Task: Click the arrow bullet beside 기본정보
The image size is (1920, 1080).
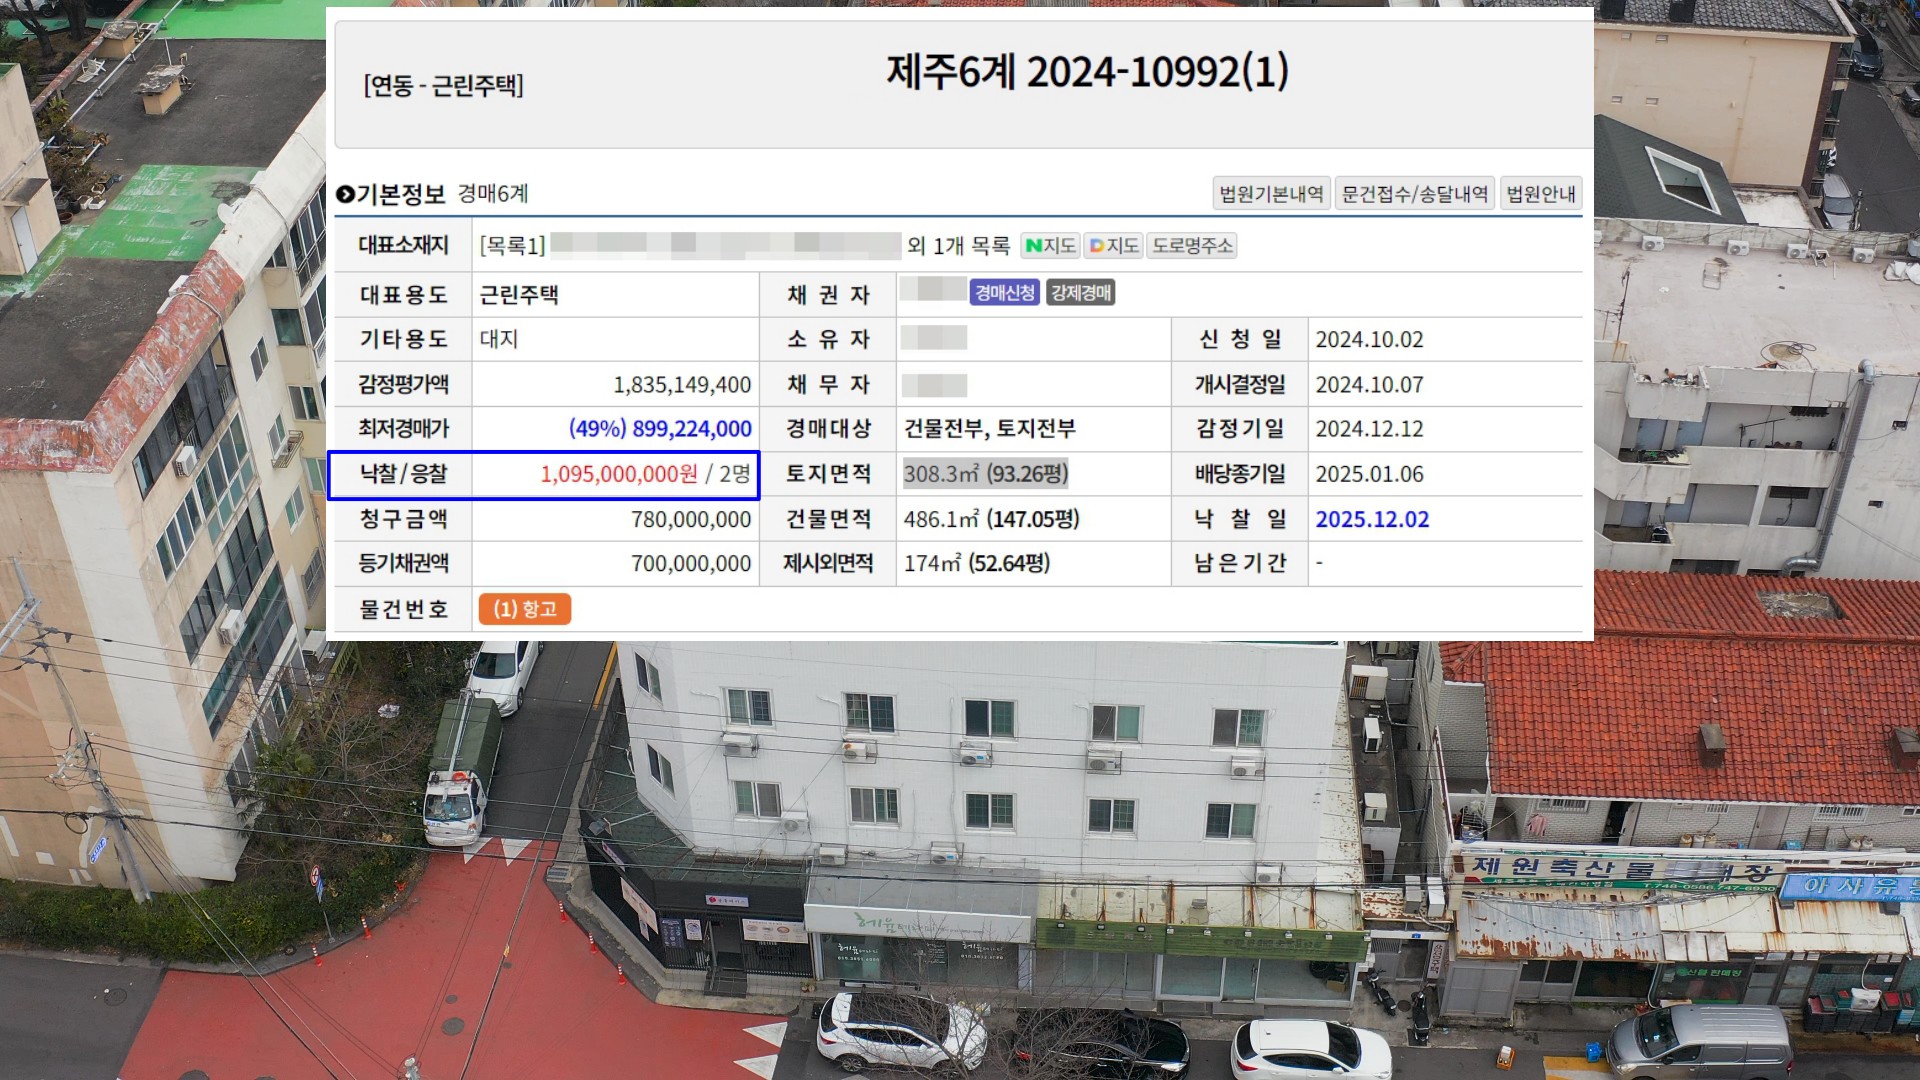Action: point(345,194)
